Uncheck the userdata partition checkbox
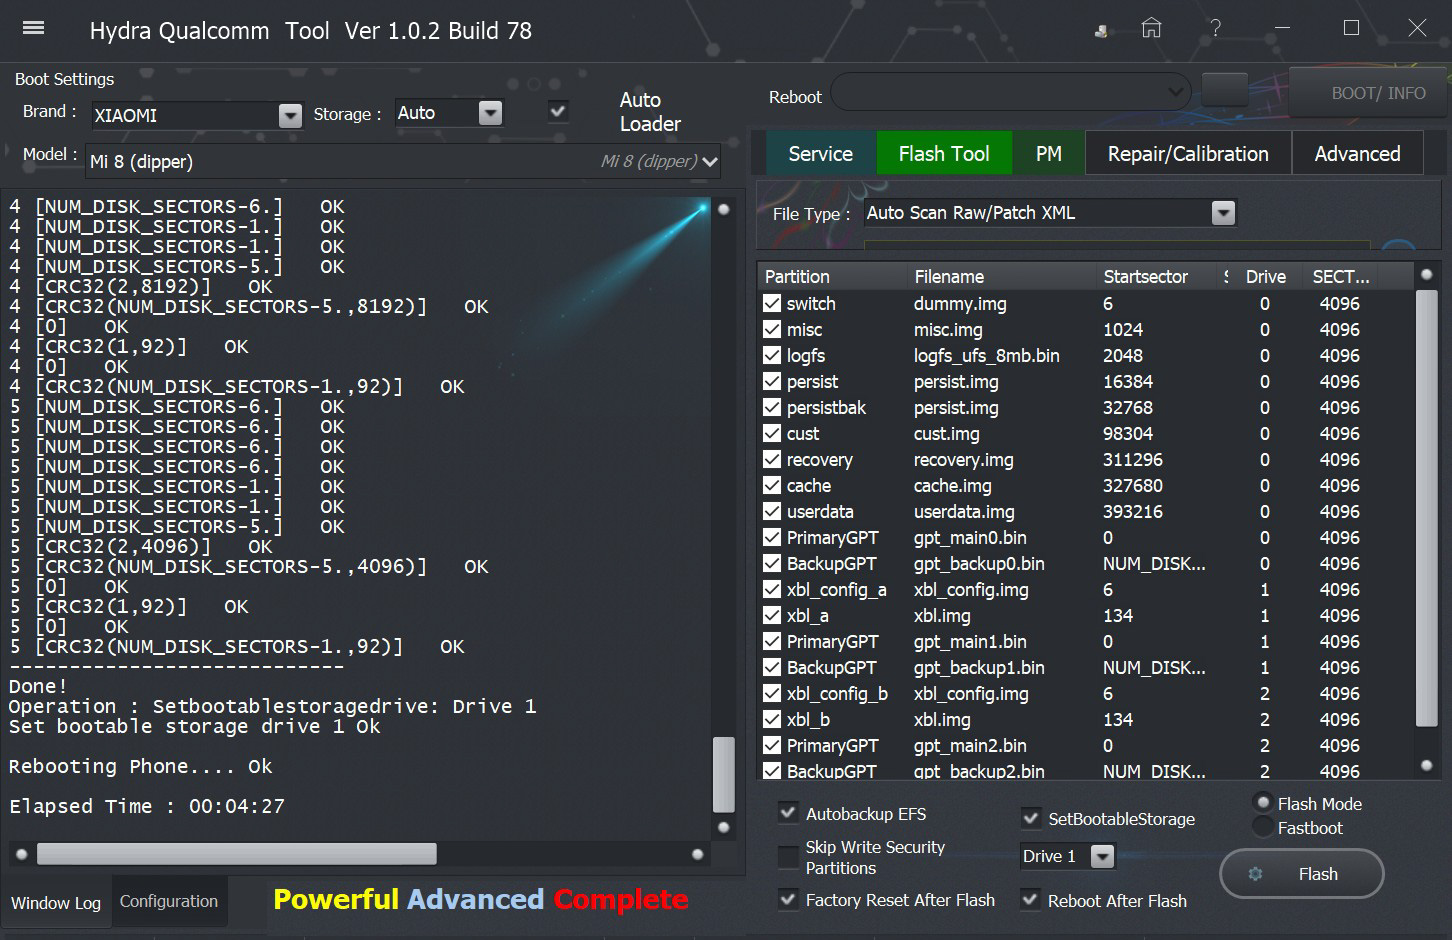Viewport: 1452px width, 940px height. 772,511
